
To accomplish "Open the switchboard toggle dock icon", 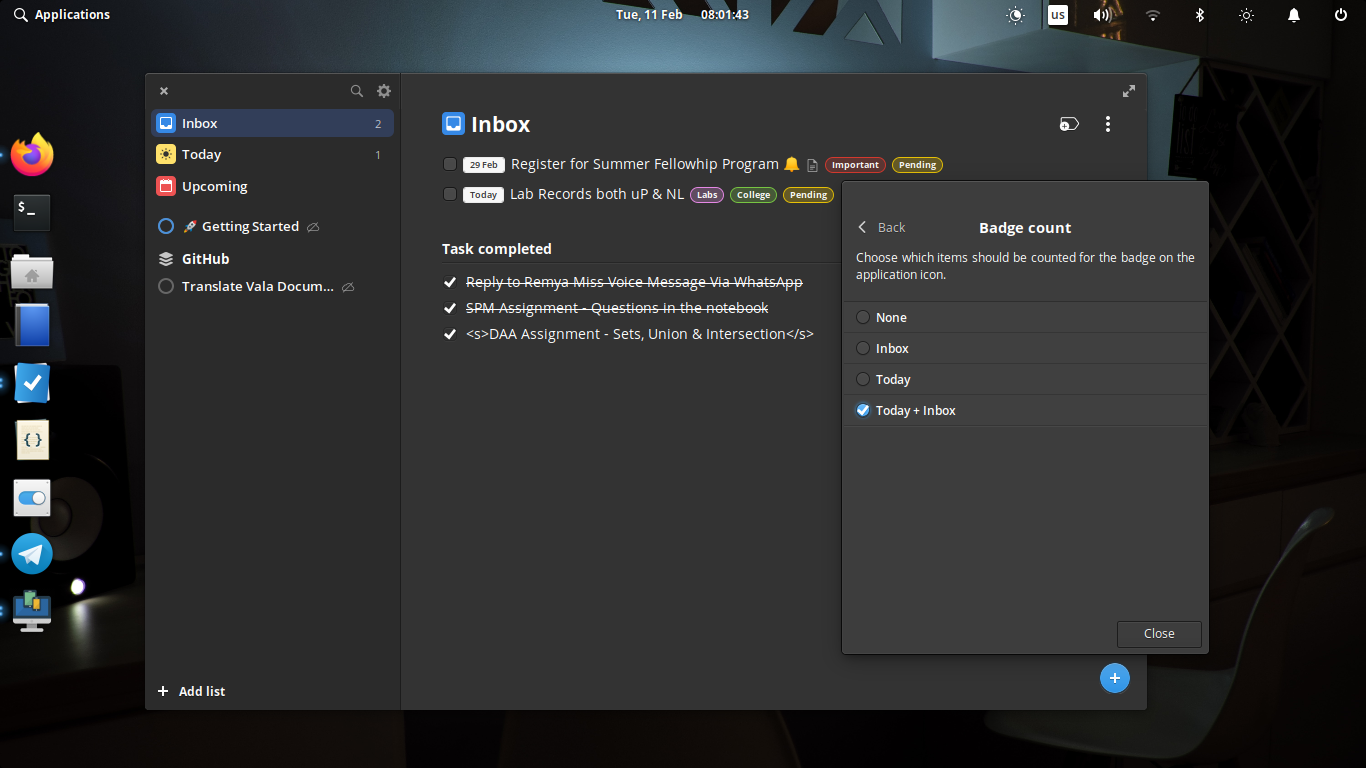I will pyautogui.click(x=32, y=497).
